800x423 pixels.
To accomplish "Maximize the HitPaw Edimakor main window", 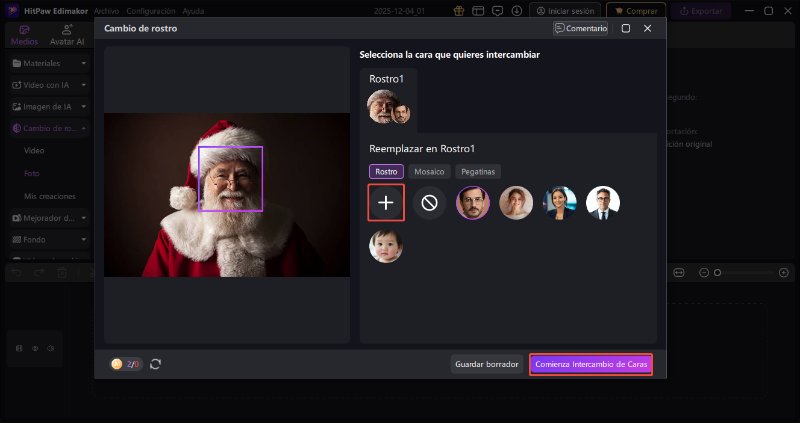I will click(768, 11).
